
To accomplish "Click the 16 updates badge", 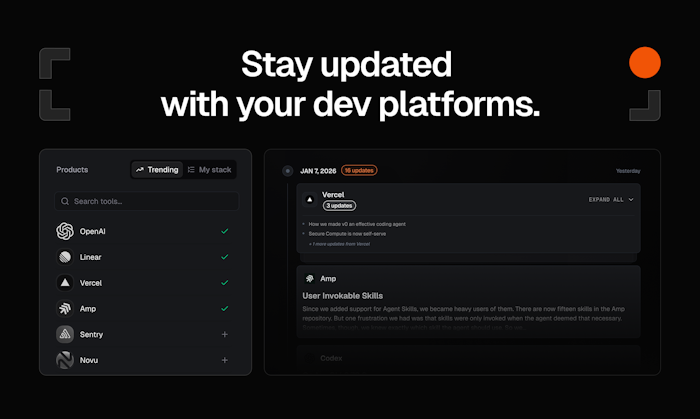I will 359,170.
